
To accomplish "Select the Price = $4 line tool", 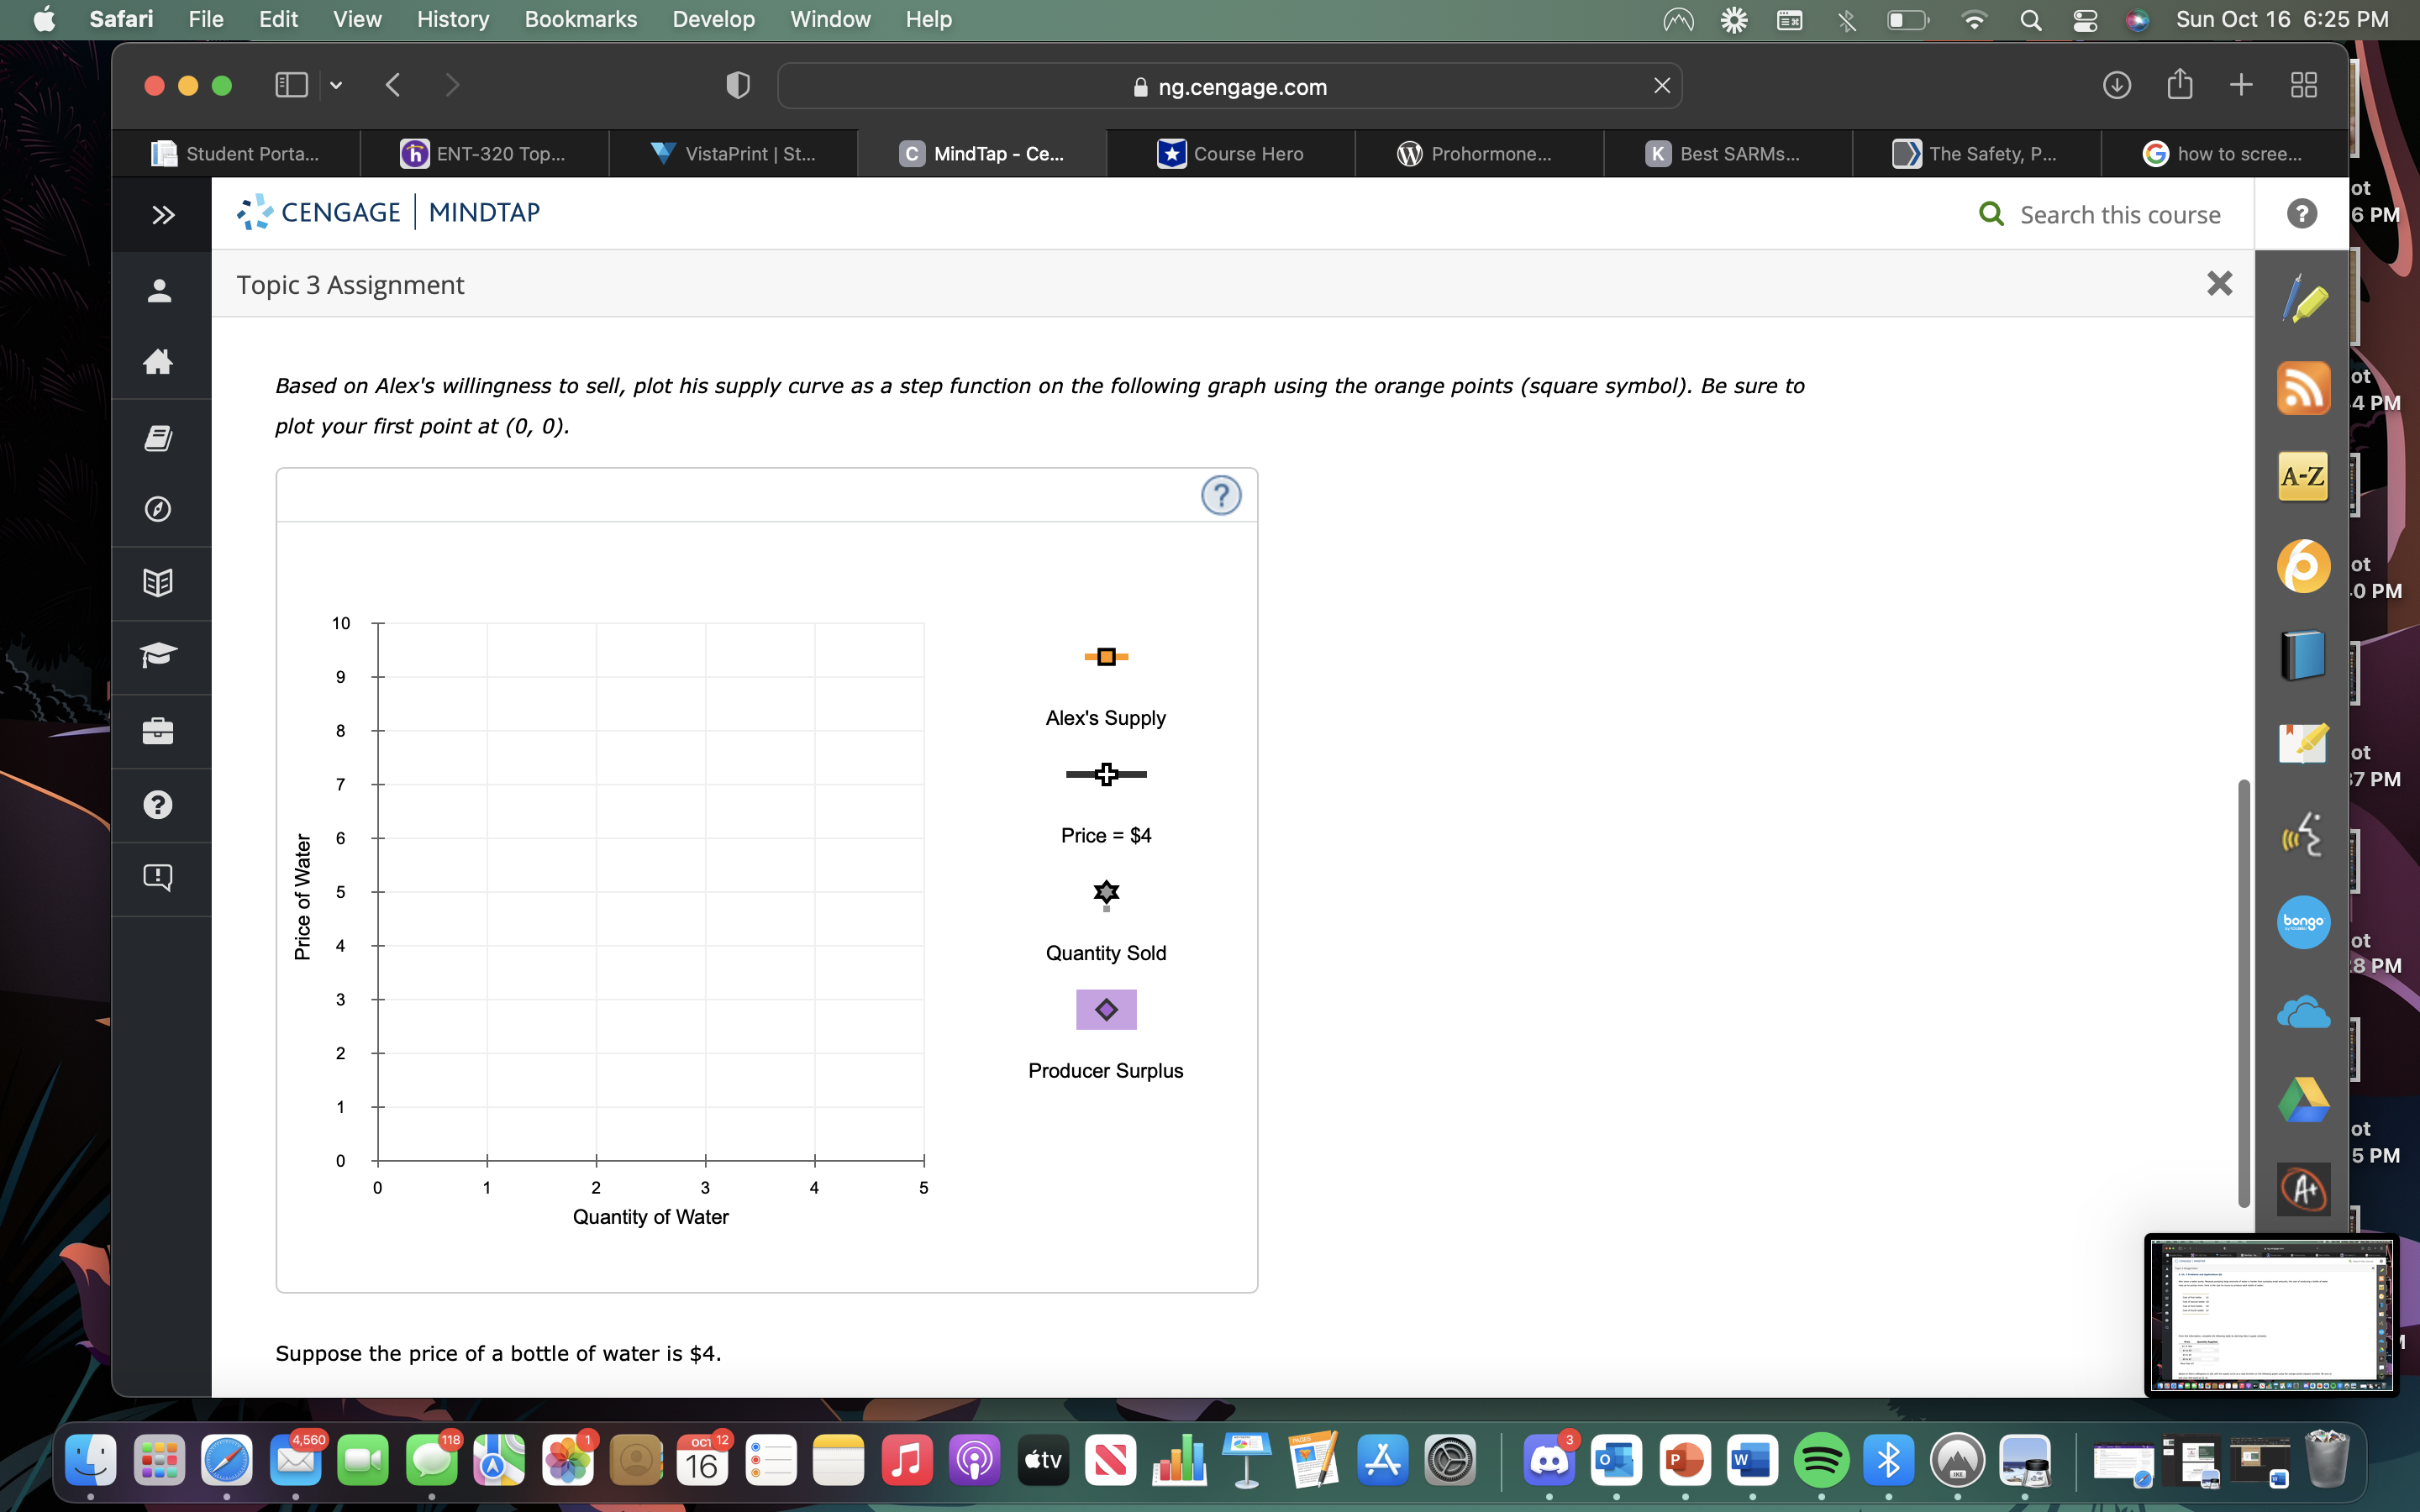I will click(x=1106, y=774).
